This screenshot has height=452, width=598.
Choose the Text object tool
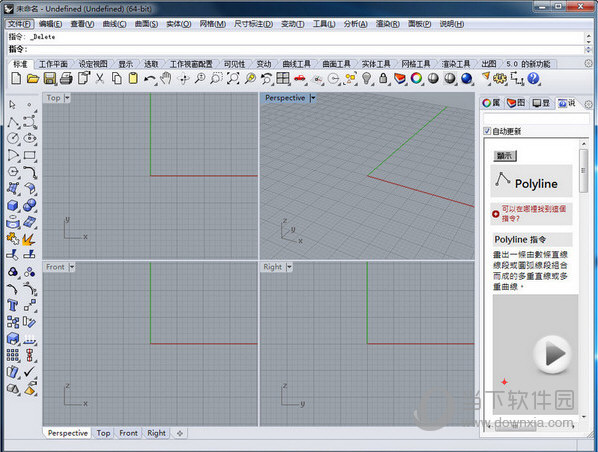[x=13, y=305]
